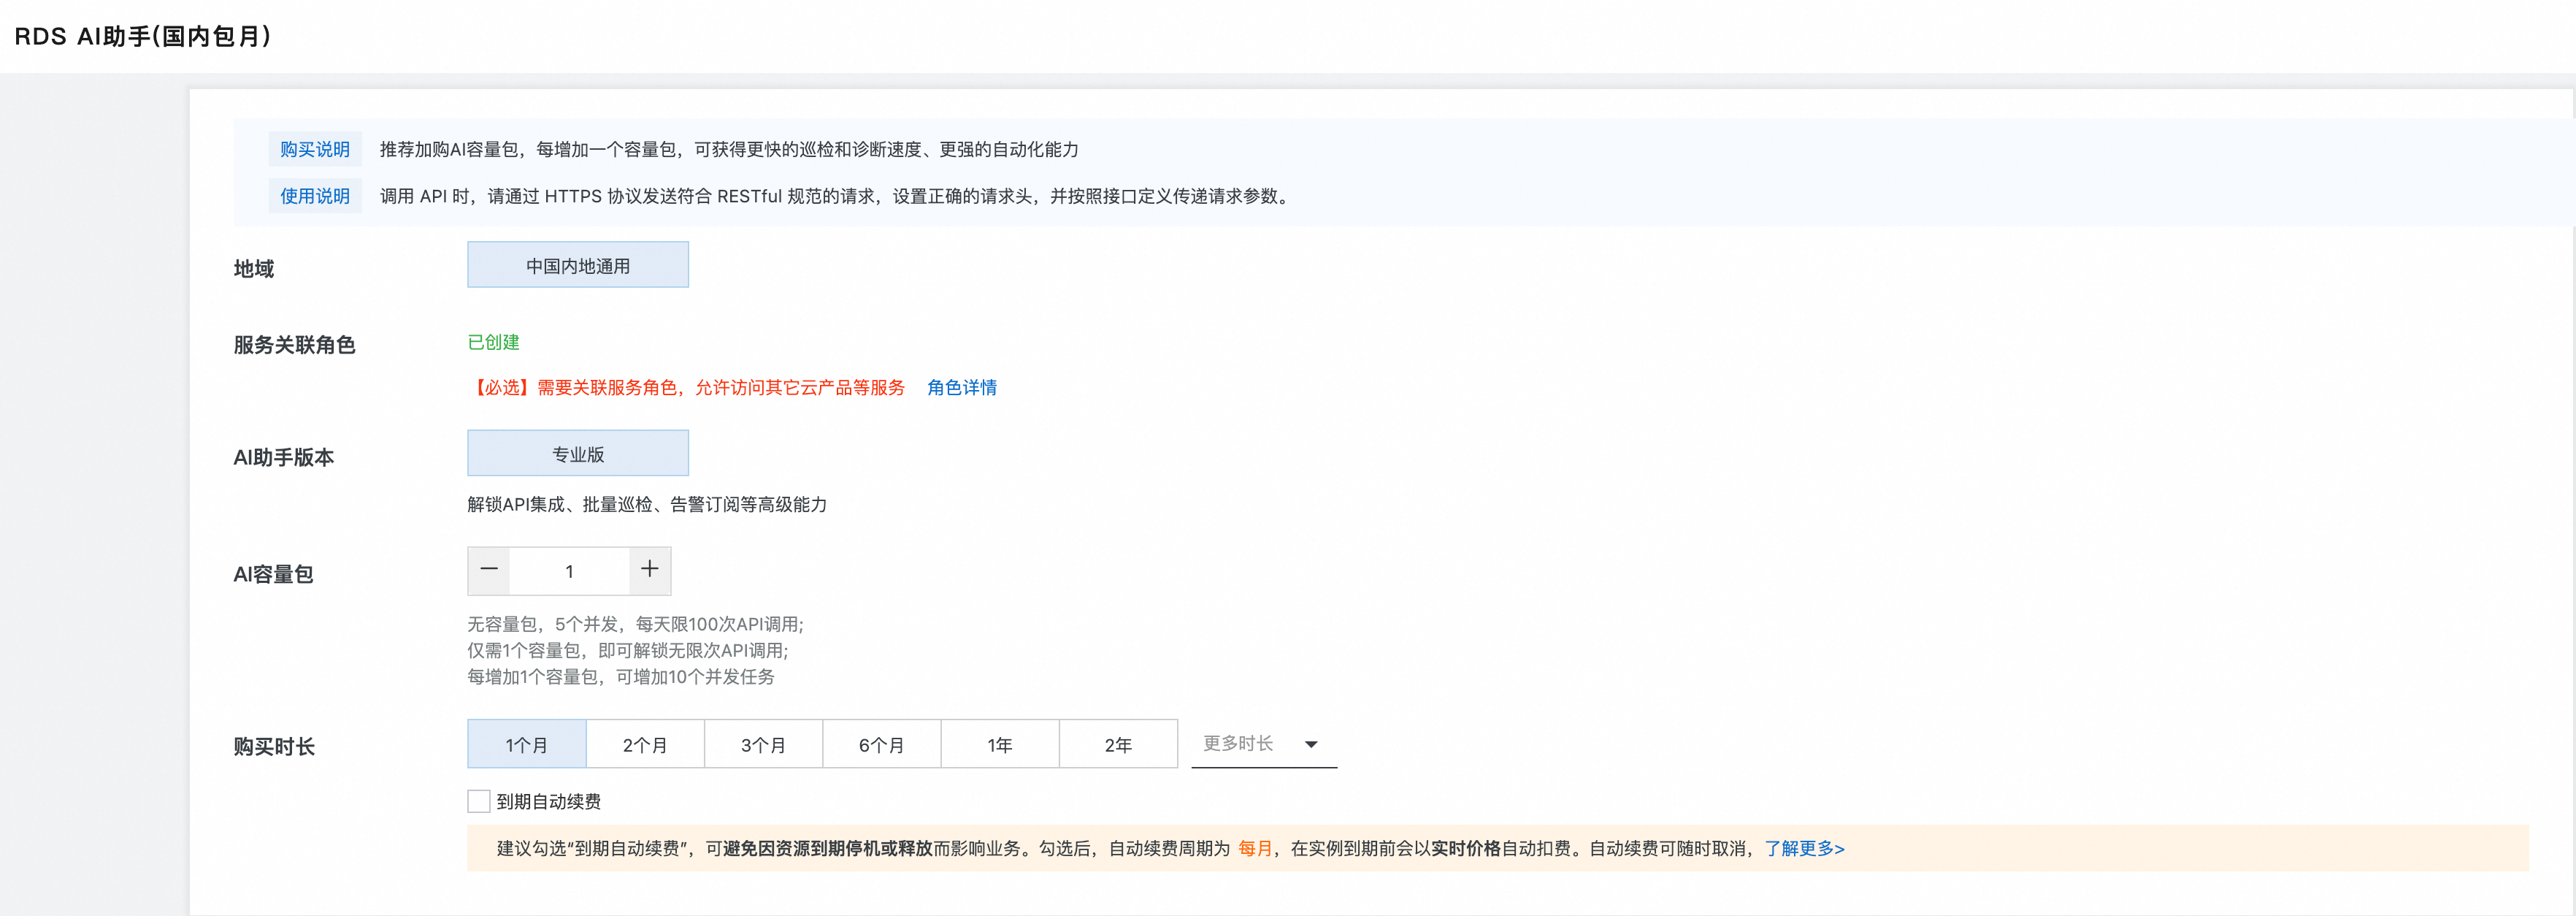The height and width of the screenshot is (916, 2576).
Task: Choose 1年 purchase duration
Action: pos(1000,745)
